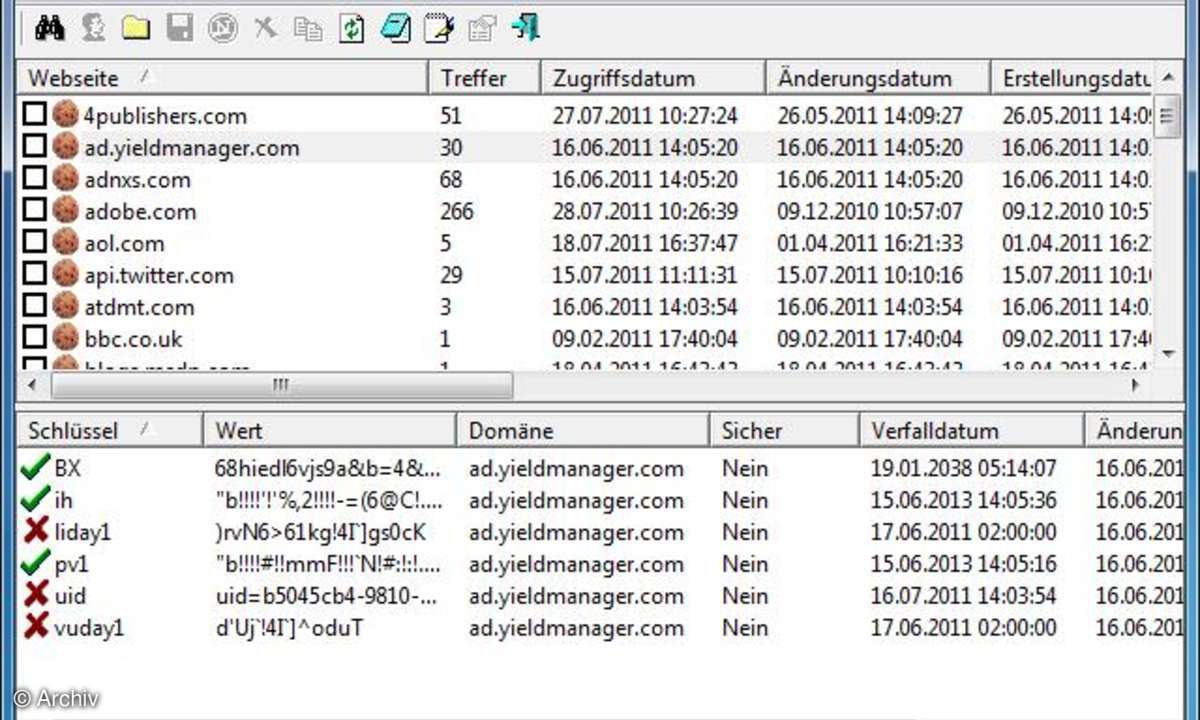The image size is (1200, 720).
Task: Sort by Schlüssel column header
Action: pyautogui.click(x=109, y=431)
